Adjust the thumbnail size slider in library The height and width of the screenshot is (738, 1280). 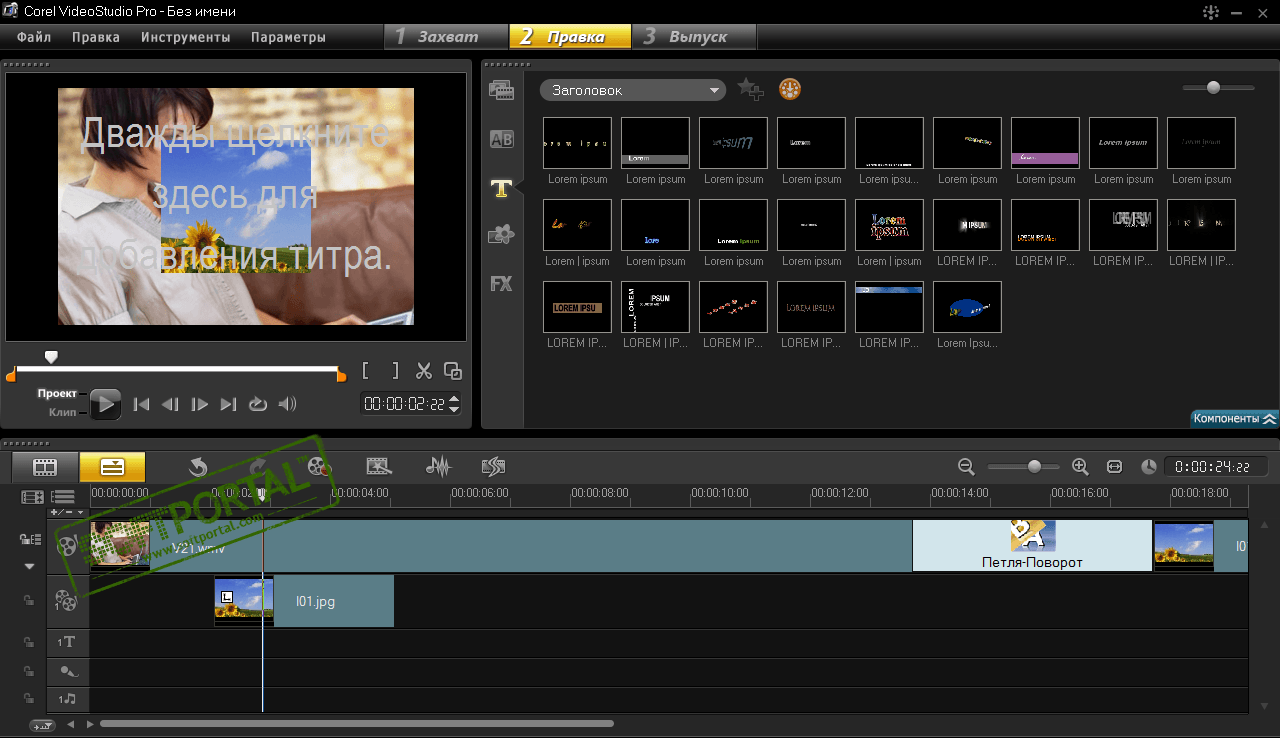[1213, 88]
